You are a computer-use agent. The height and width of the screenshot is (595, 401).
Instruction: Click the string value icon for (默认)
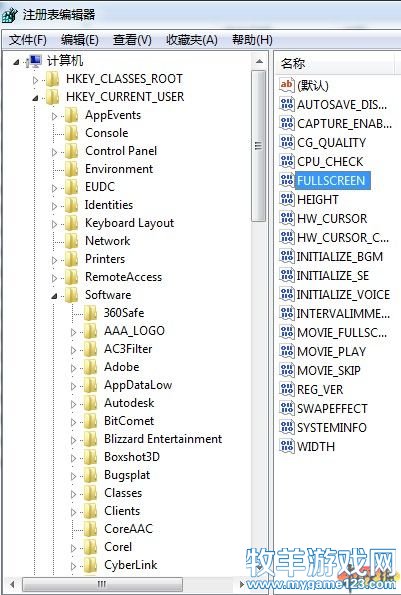tap(287, 85)
